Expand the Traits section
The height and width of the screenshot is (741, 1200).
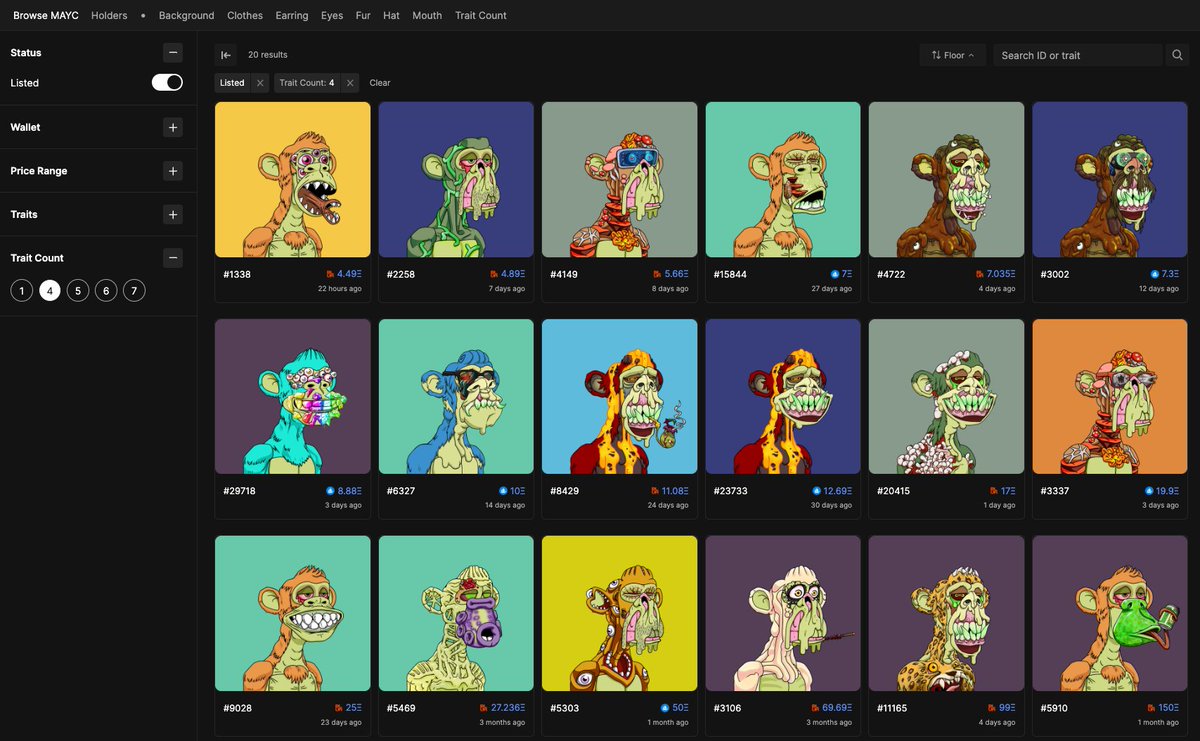coord(173,214)
